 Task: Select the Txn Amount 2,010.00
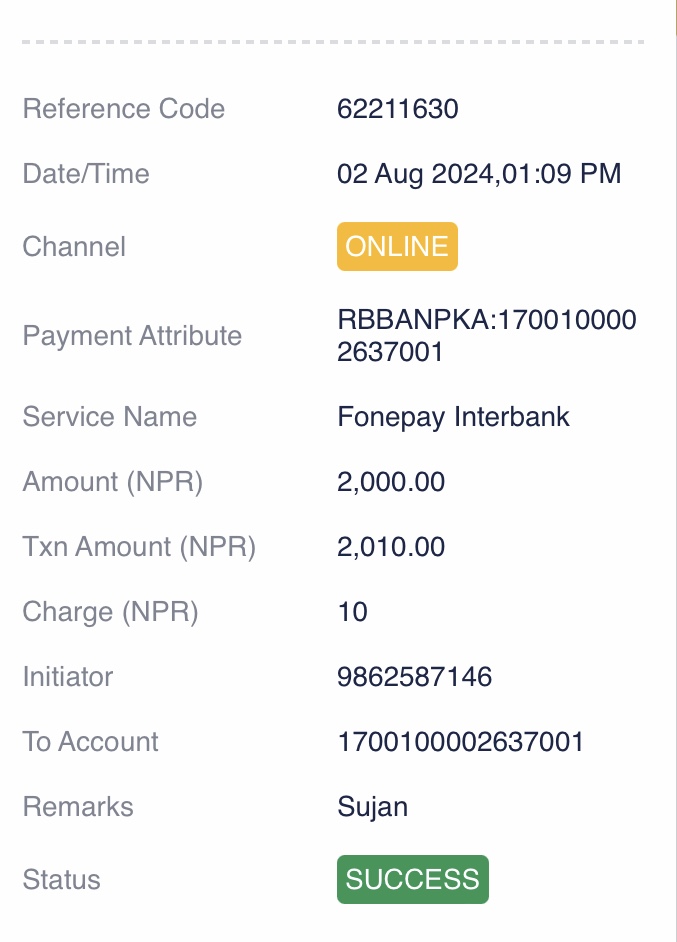(x=391, y=547)
